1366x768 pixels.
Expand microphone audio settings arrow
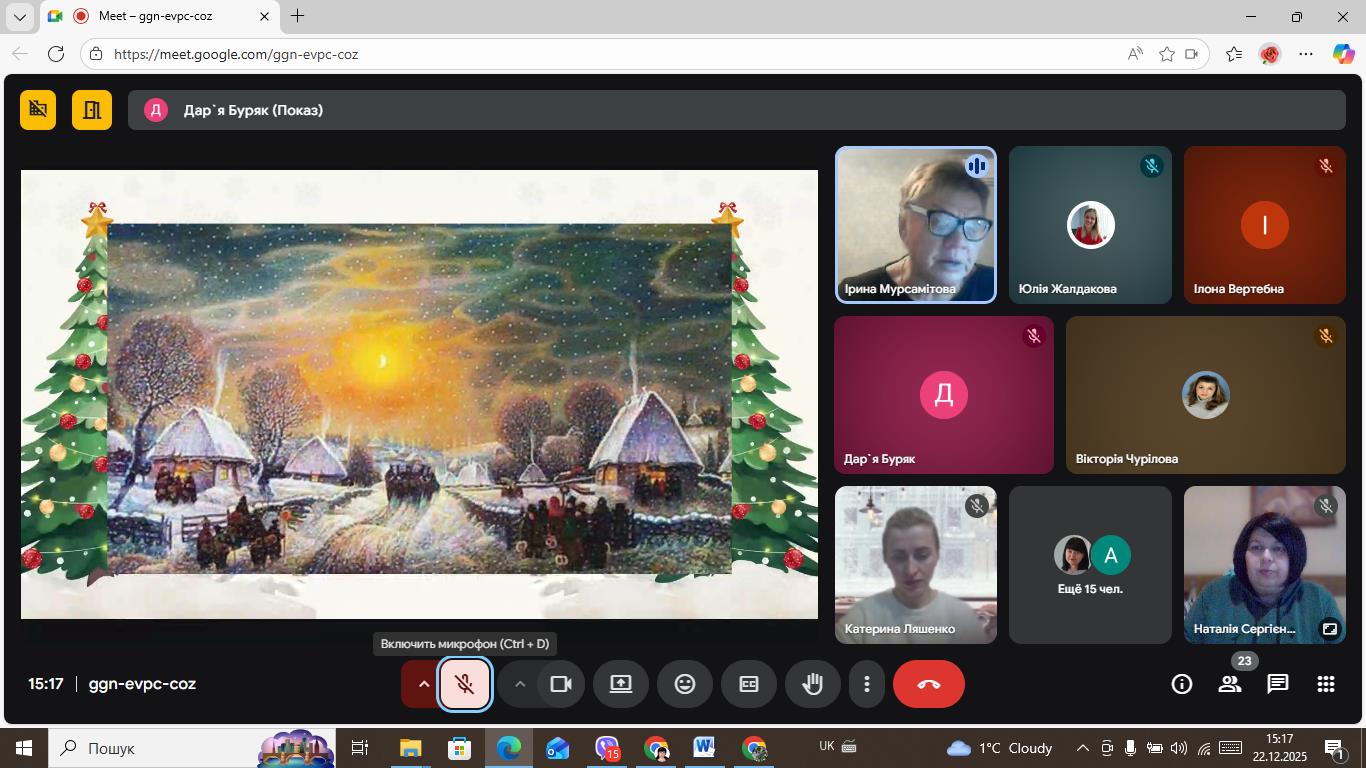pyautogui.click(x=423, y=684)
